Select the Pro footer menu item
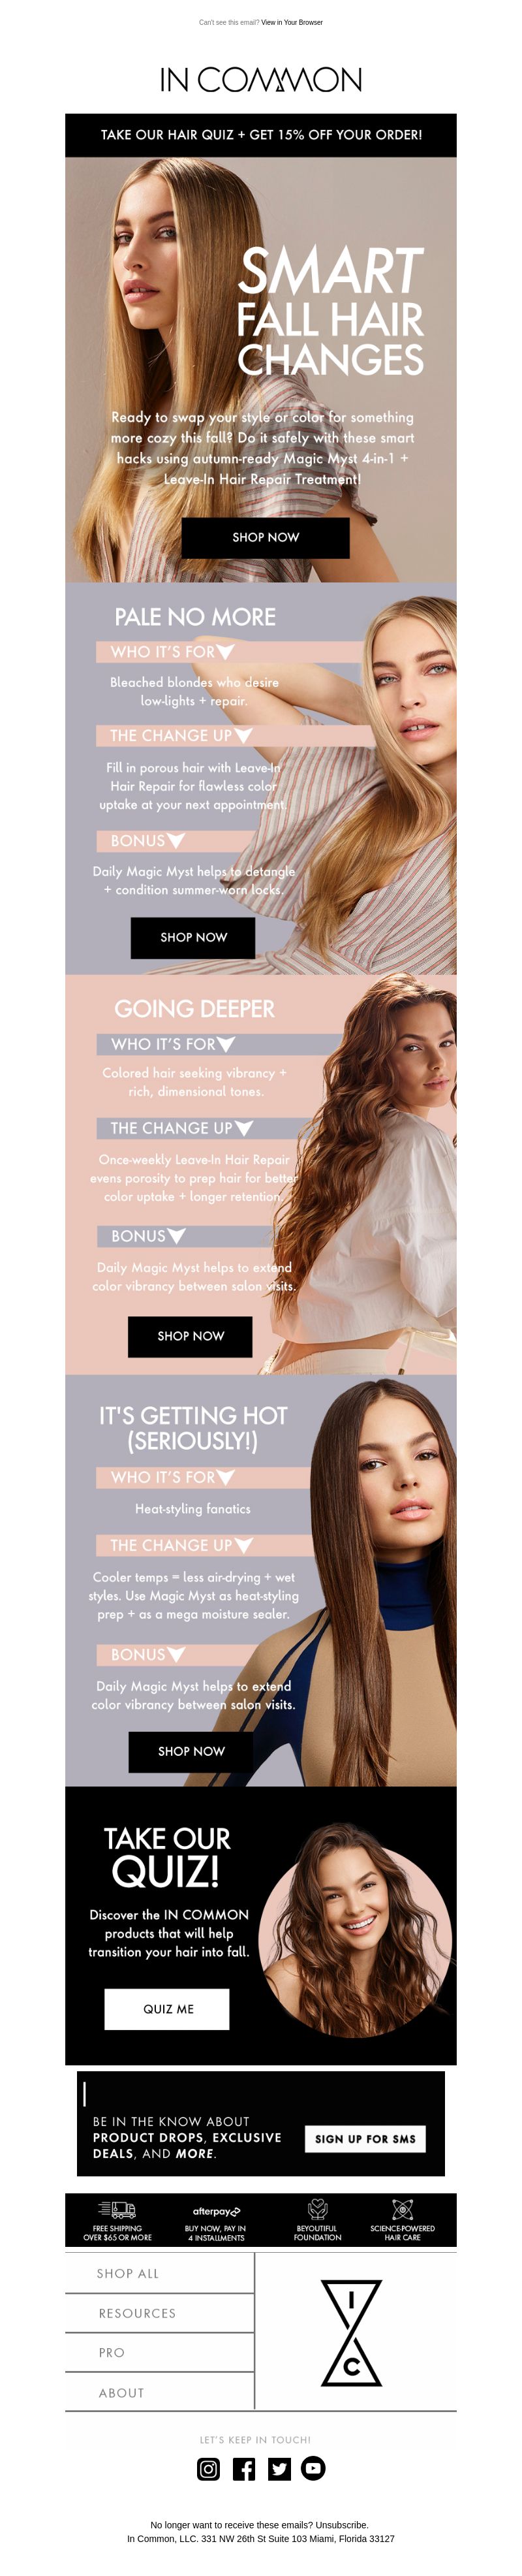This screenshot has height=2576, width=522. [x=160, y=2352]
